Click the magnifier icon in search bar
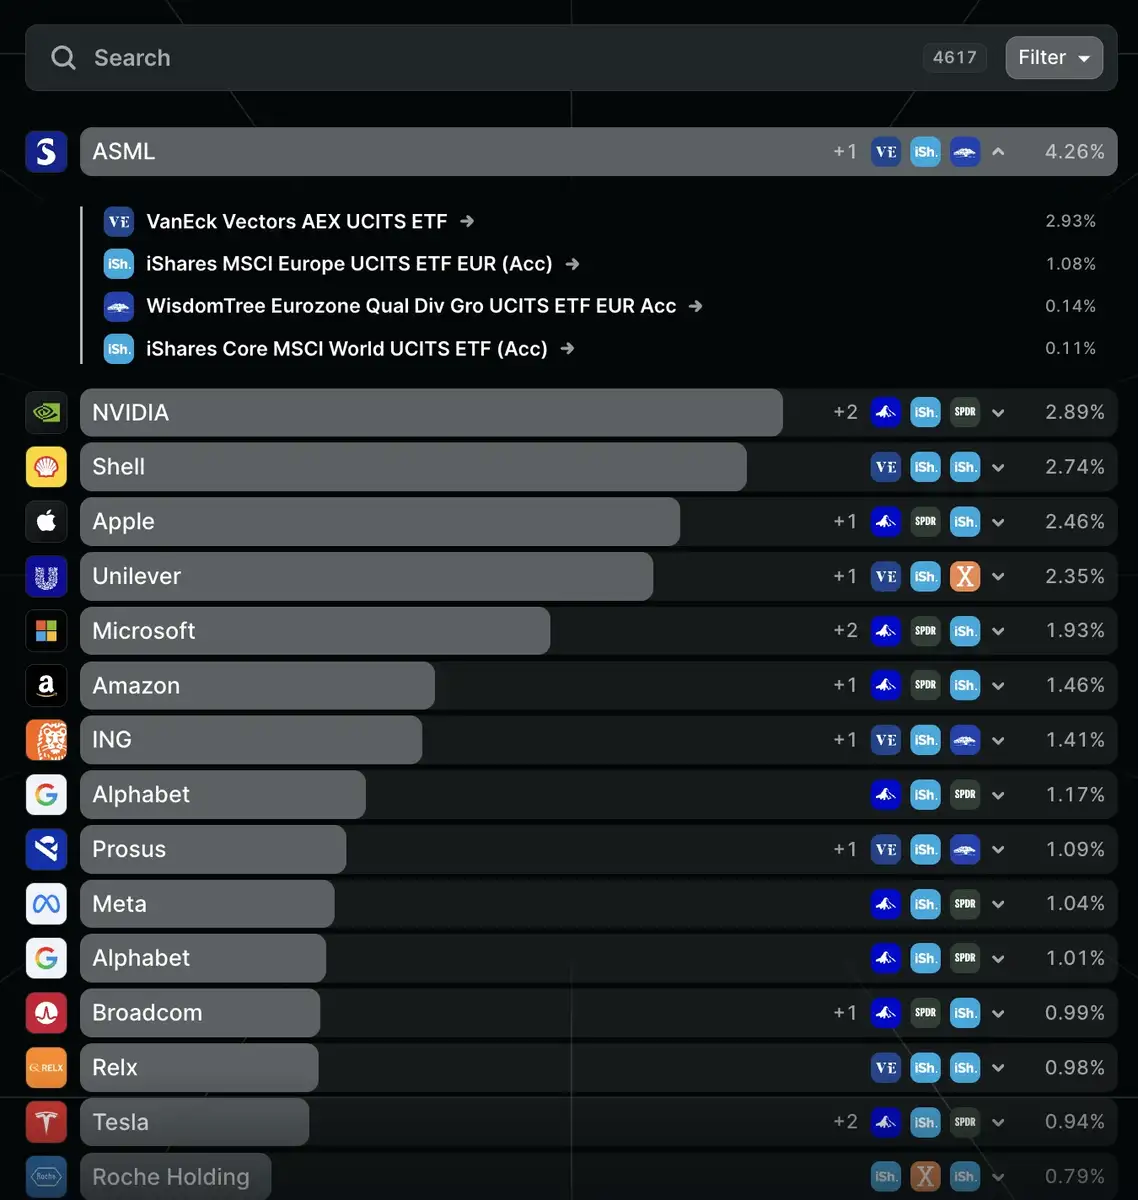 [63, 58]
